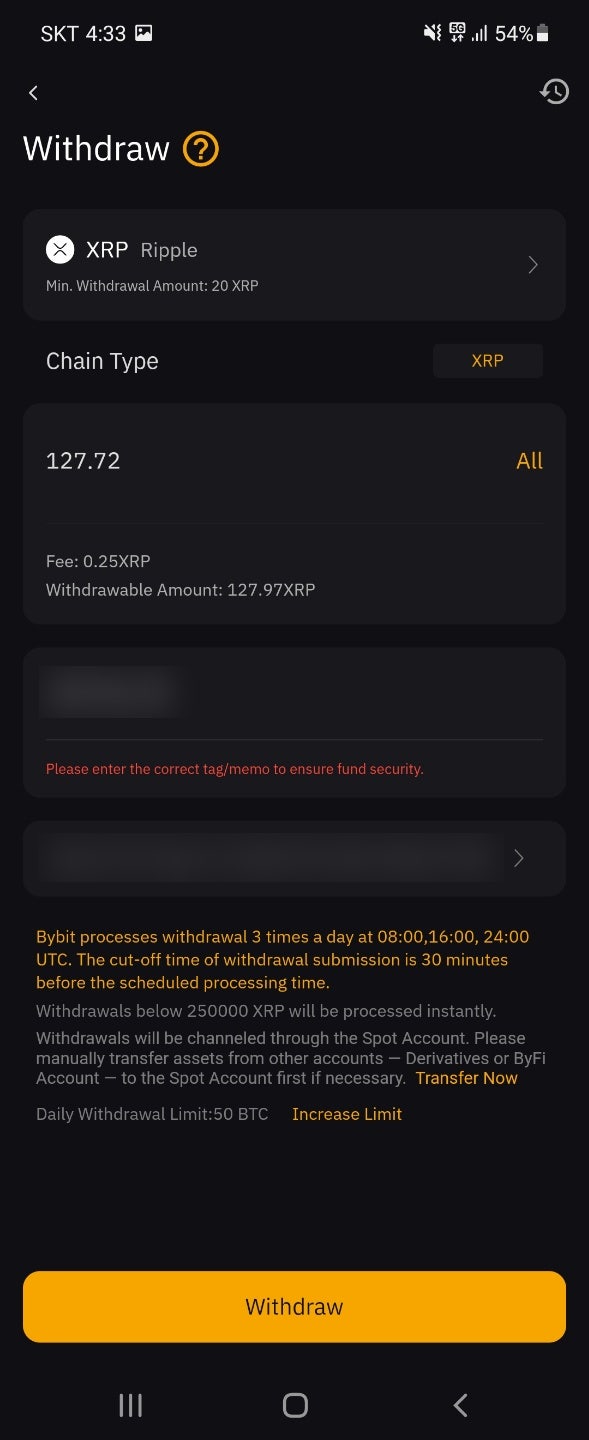
Task: Tap the XRP coin logo icon
Action: [x=60, y=250]
